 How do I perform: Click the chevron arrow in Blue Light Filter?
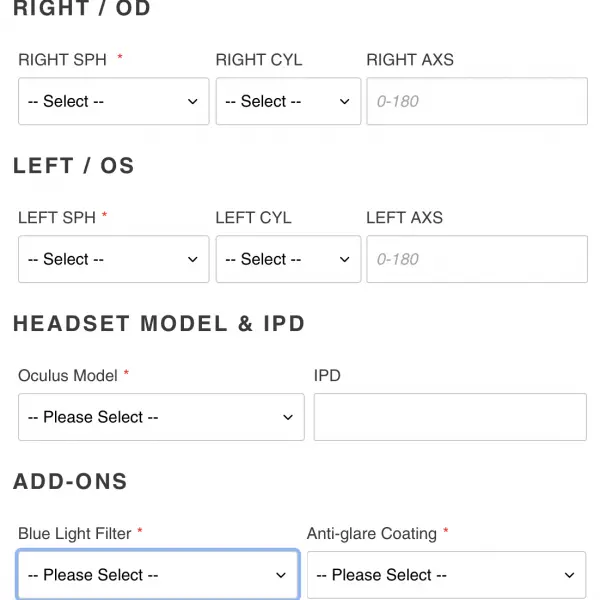click(281, 575)
